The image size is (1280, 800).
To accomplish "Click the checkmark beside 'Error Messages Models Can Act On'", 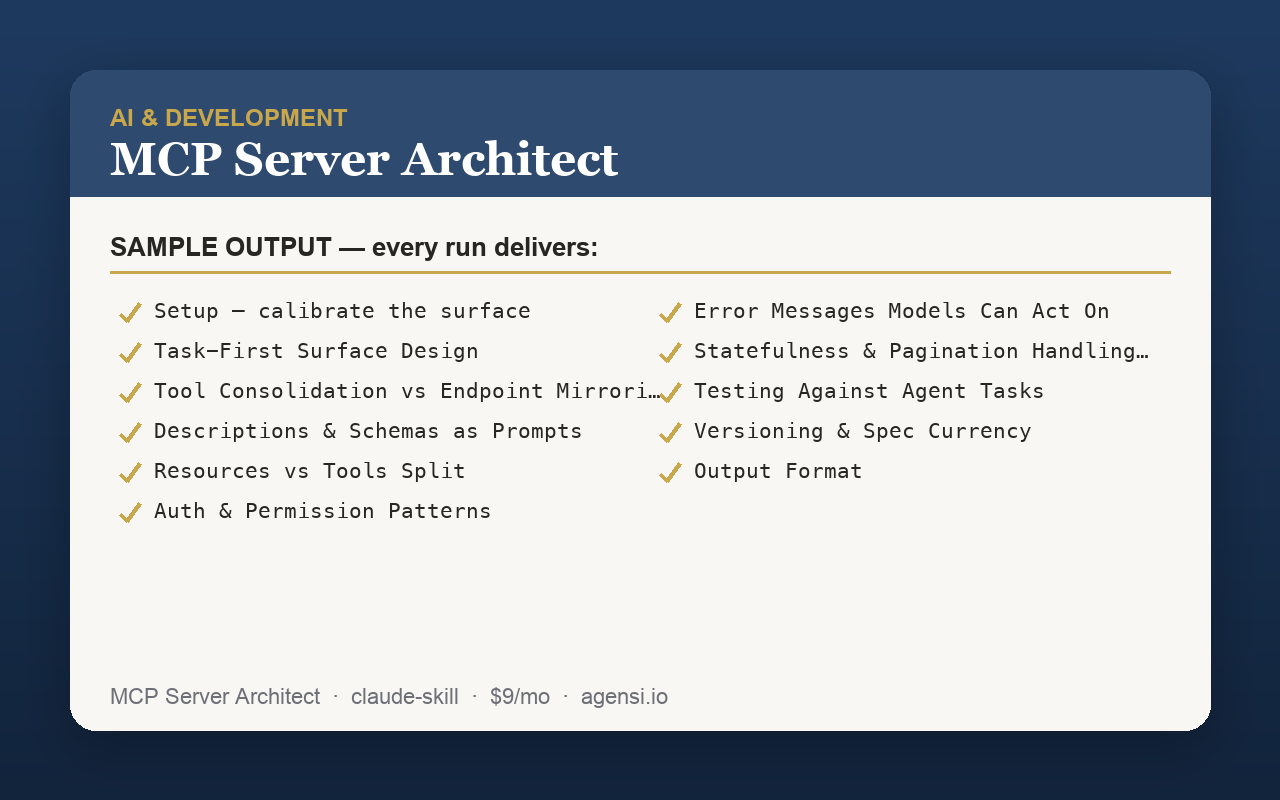I will tap(670, 312).
